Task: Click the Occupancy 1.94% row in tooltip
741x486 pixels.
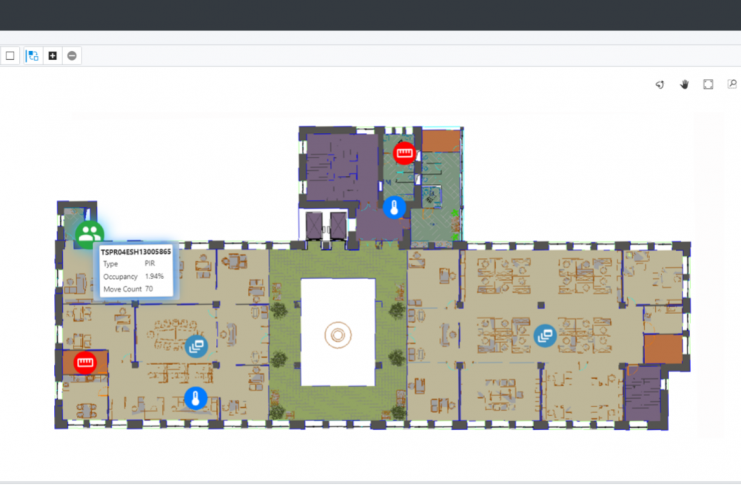Action: click(x=134, y=276)
